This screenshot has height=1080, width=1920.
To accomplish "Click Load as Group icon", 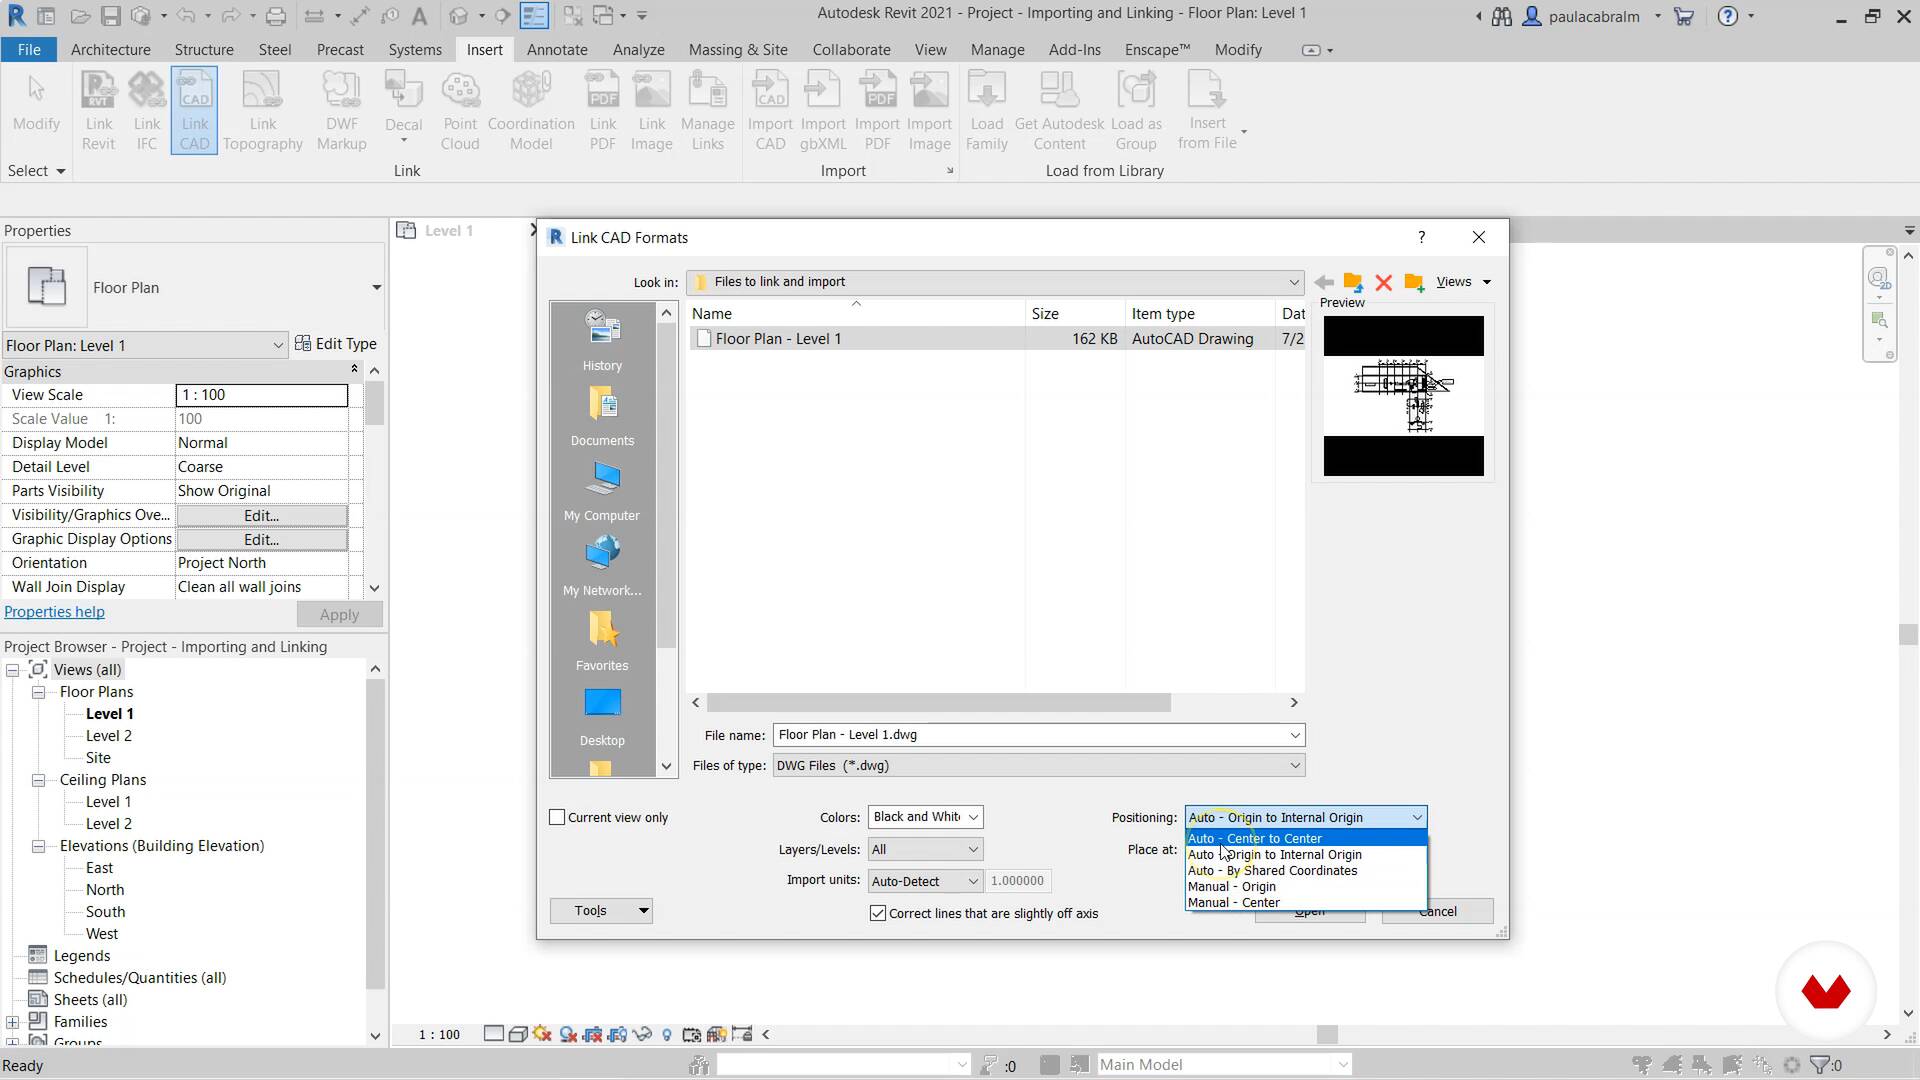I will [1136, 111].
